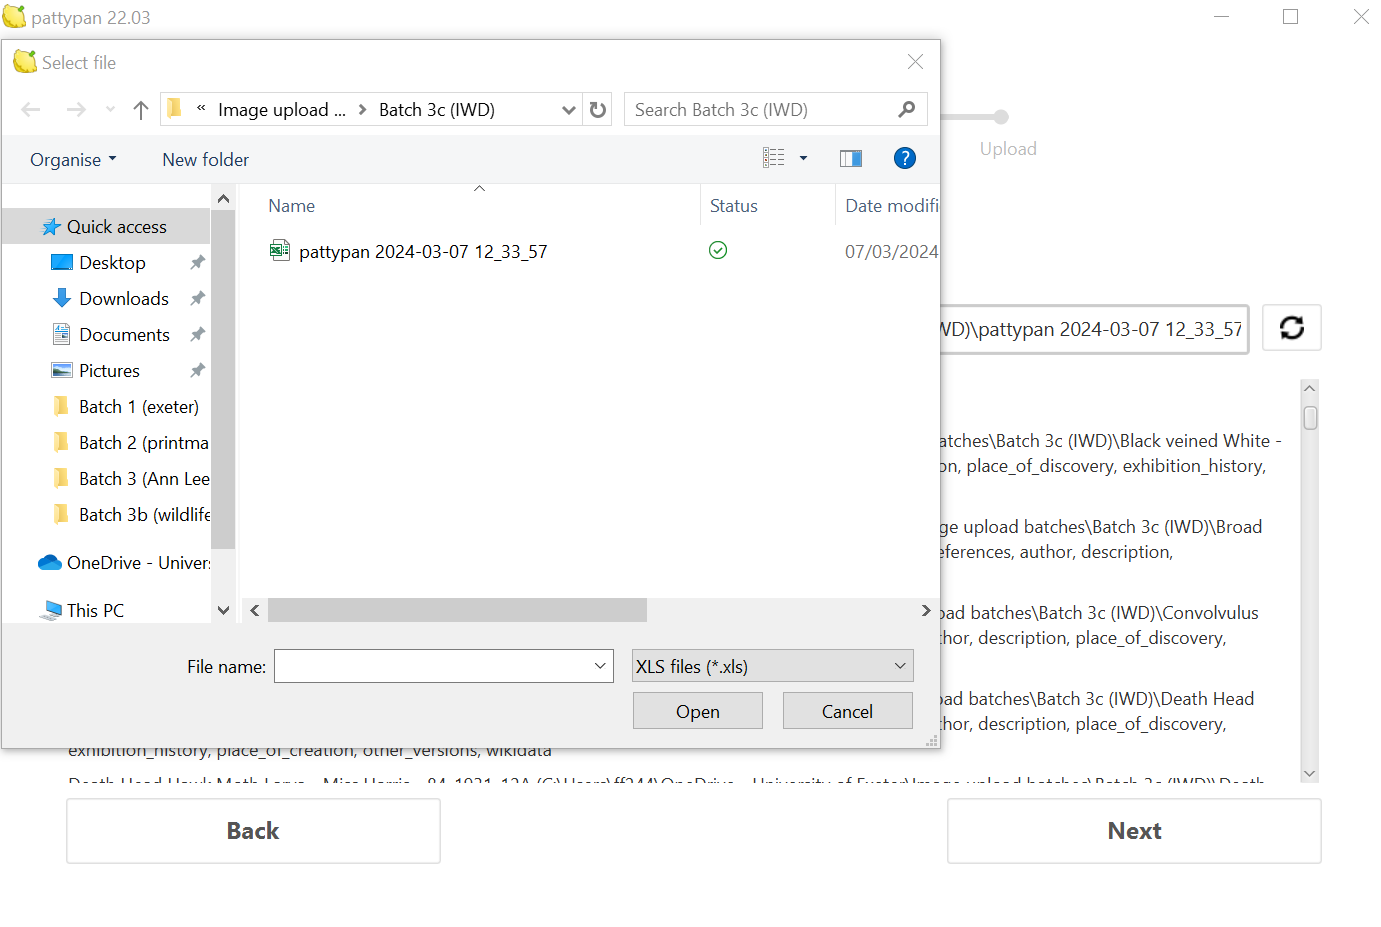This screenshot has width=1381, height=927.
Task: Click file list scroll left arrow
Action: pos(255,610)
